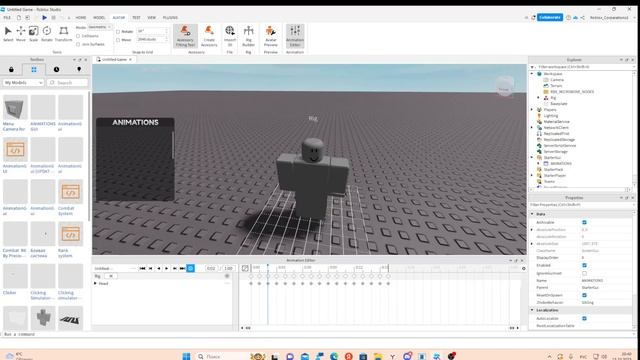Expand the Head track in the Animation Editor
Image resolution: width=640 pixels, height=360 pixels.
pyautogui.click(x=96, y=283)
